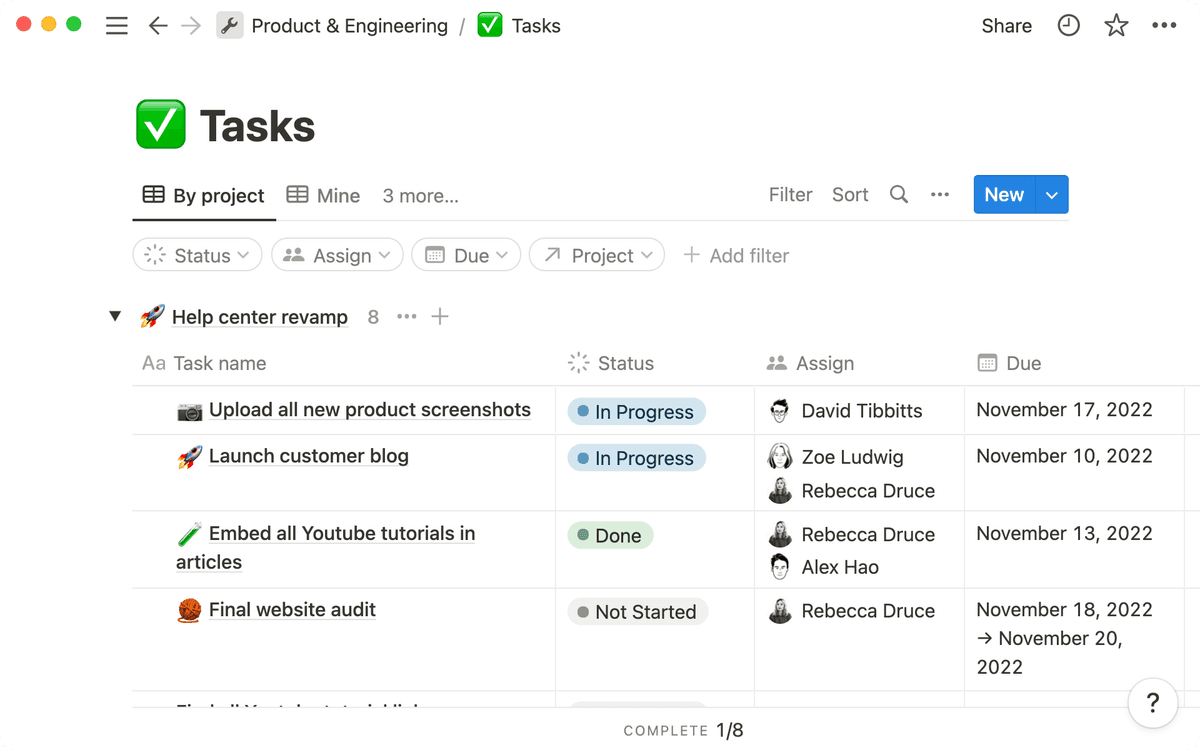The height and width of the screenshot is (750, 1200).
Task: Click the forward navigation arrow
Action: tap(192, 25)
